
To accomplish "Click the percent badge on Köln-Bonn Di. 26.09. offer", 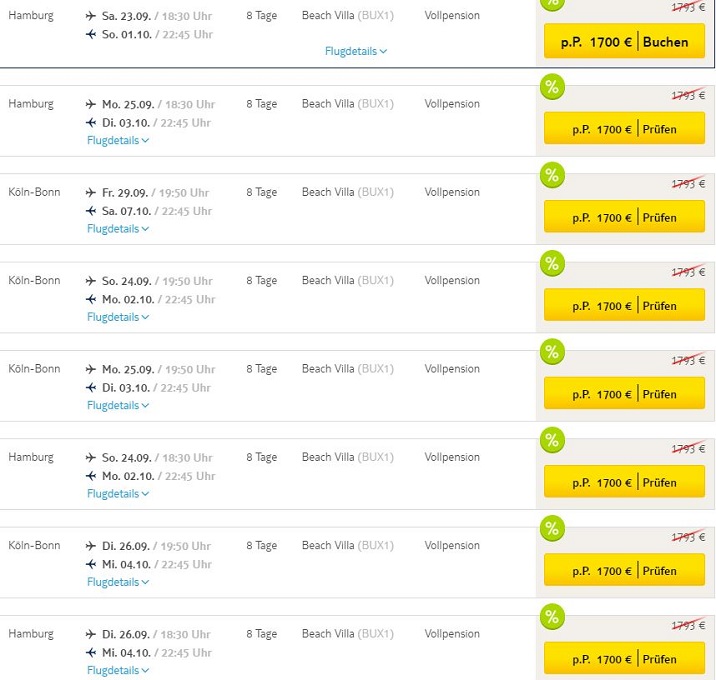I will coord(552,529).
